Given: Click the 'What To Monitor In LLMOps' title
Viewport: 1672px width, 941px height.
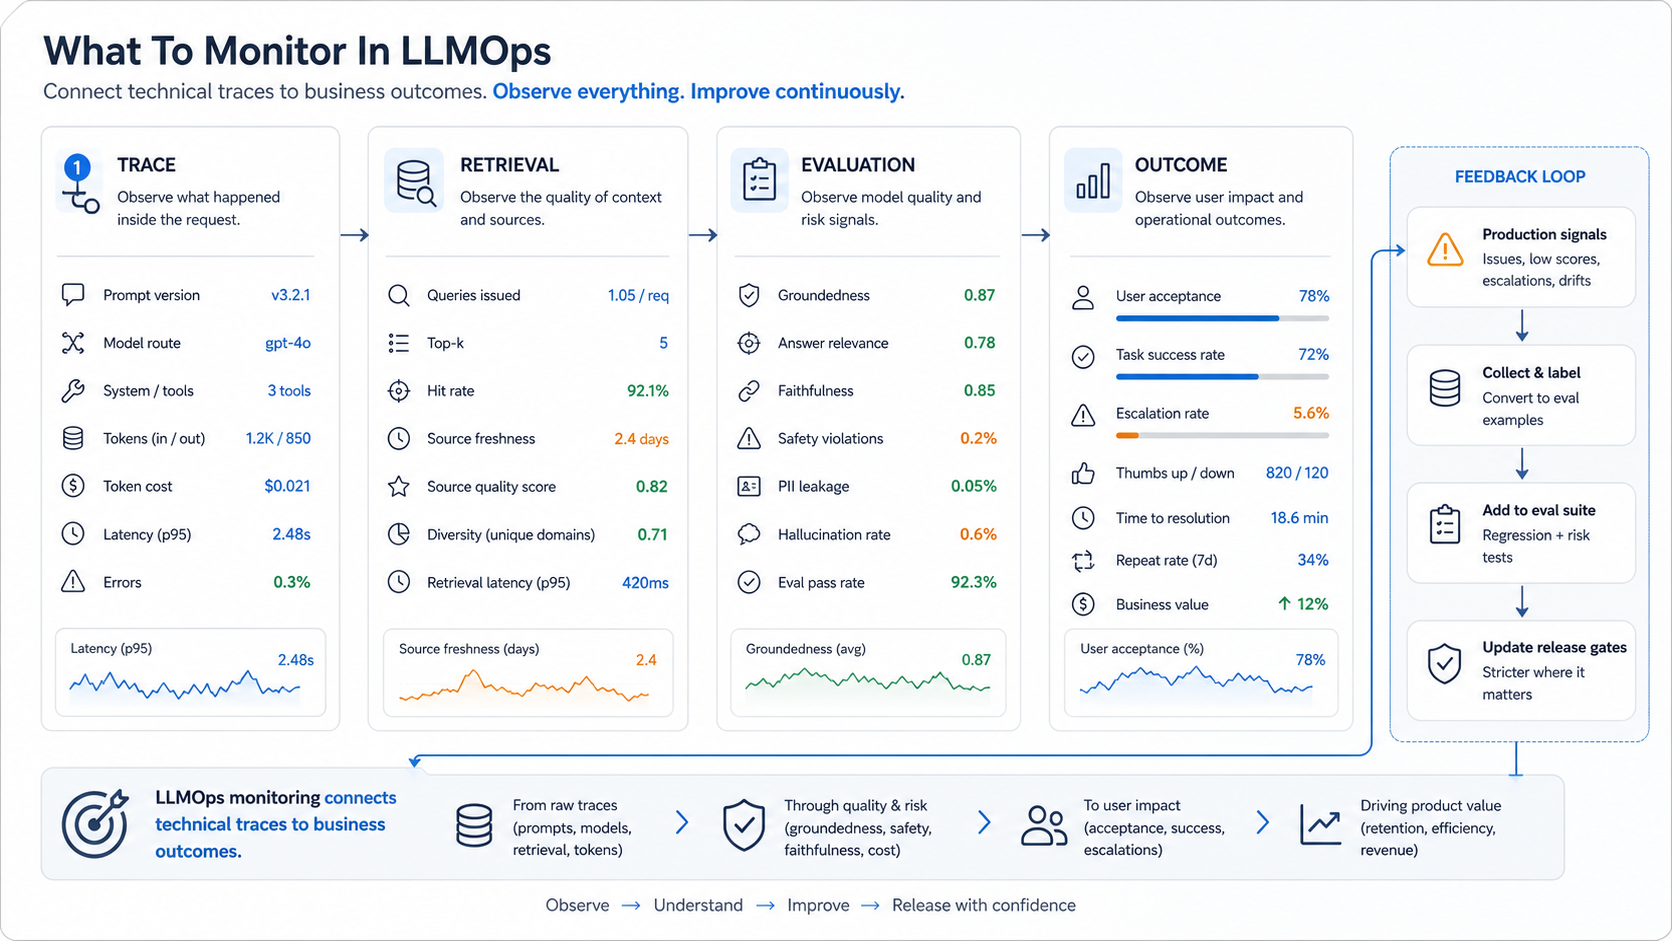Looking at the screenshot, I should click(297, 51).
